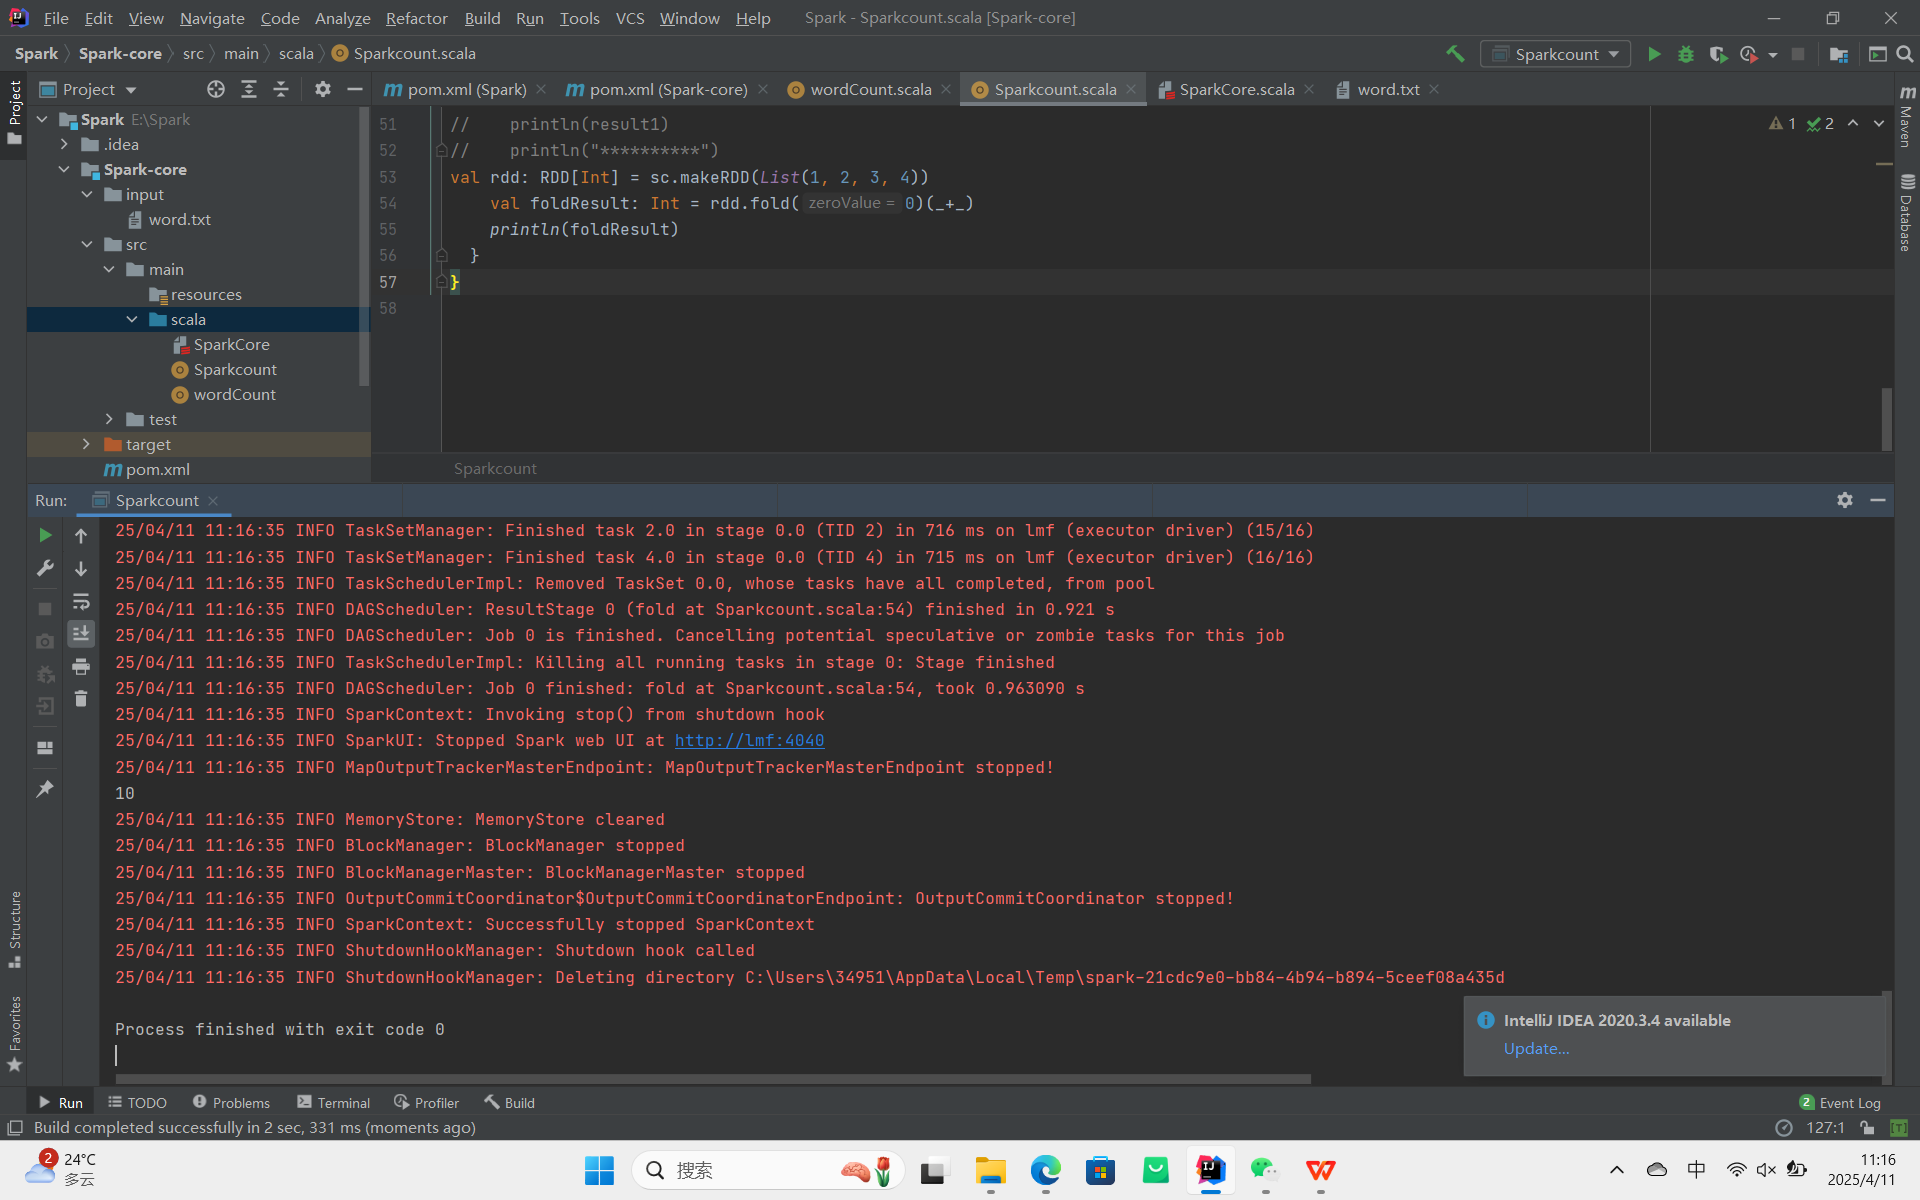Toggle pin tab in Run panel
The image size is (1920, 1200).
tap(45, 789)
